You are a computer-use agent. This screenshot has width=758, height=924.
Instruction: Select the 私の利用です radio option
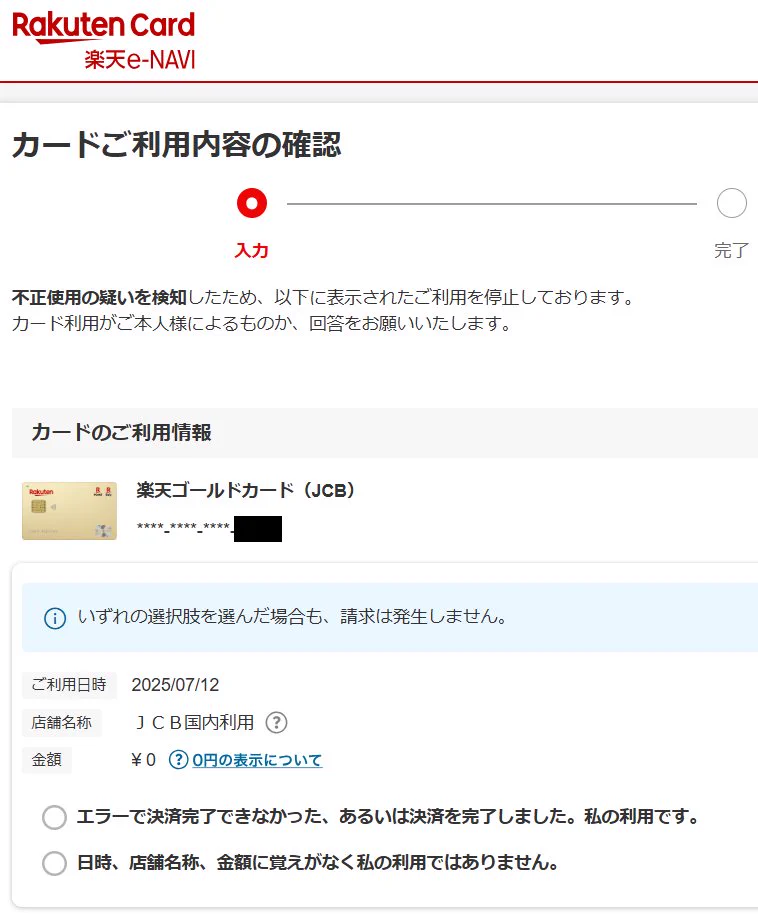point(54,817)
